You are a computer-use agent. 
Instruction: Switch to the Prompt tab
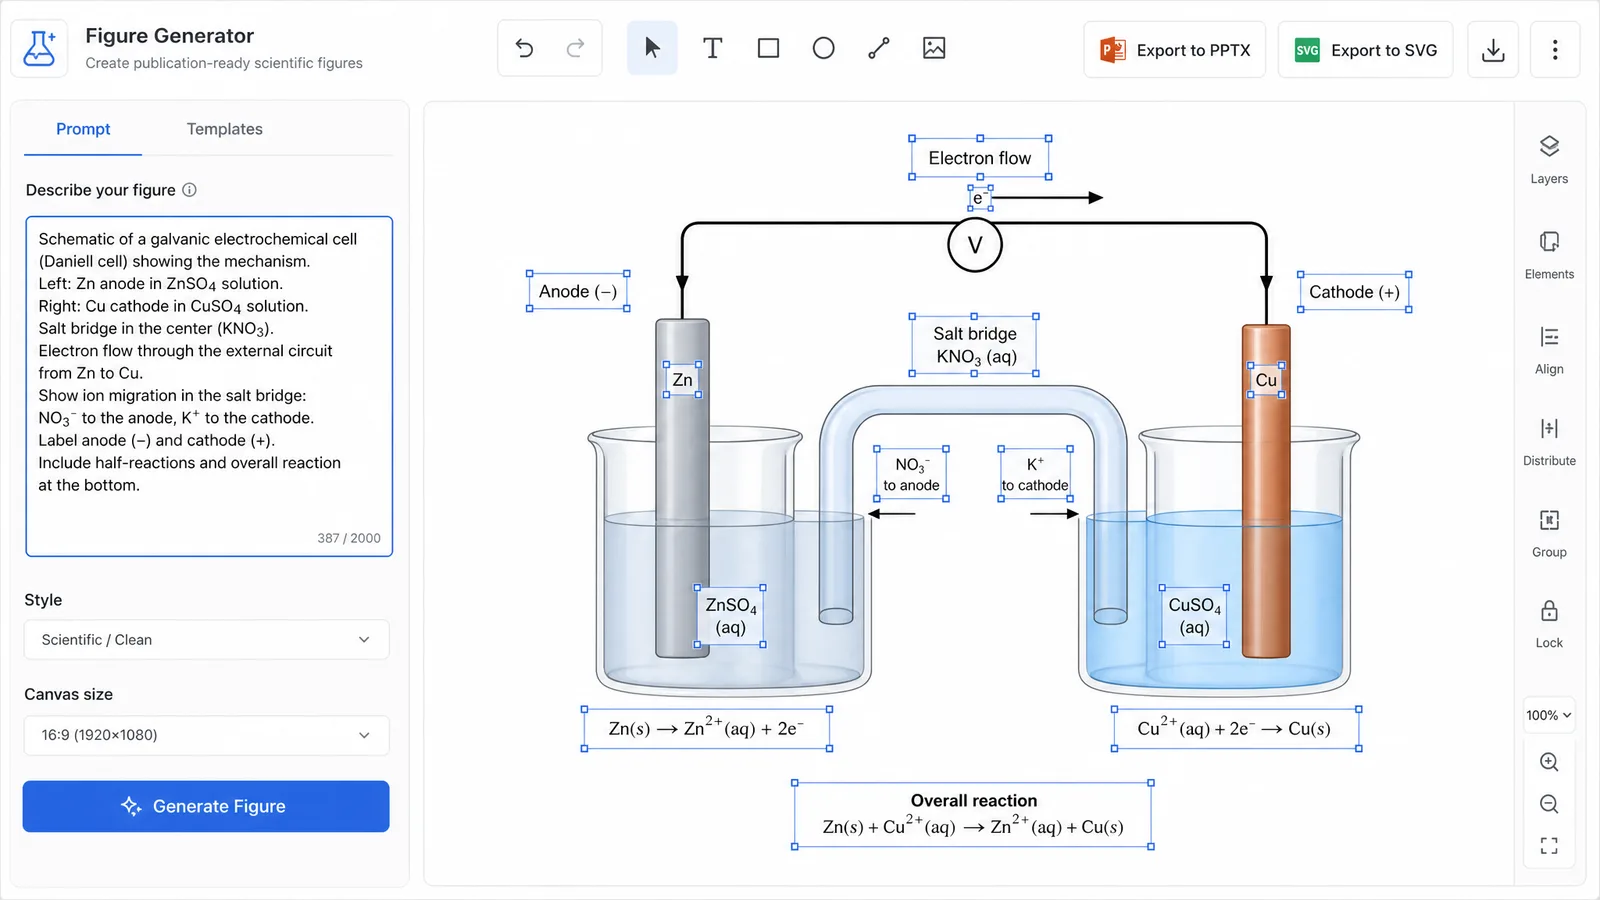pos(83,129)
